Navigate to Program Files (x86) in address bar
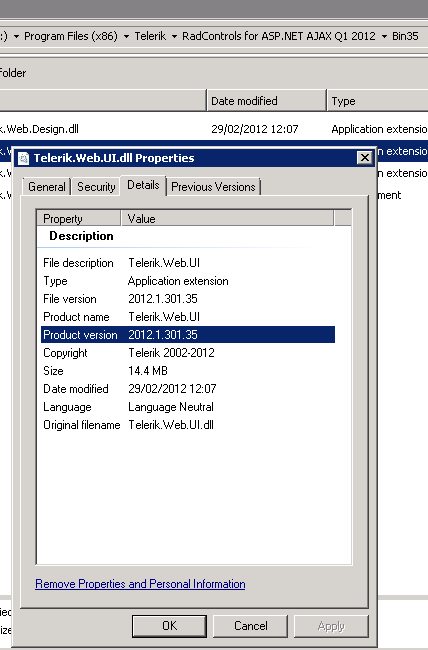This screenshot has width=428, height=650. pos(71,36)
